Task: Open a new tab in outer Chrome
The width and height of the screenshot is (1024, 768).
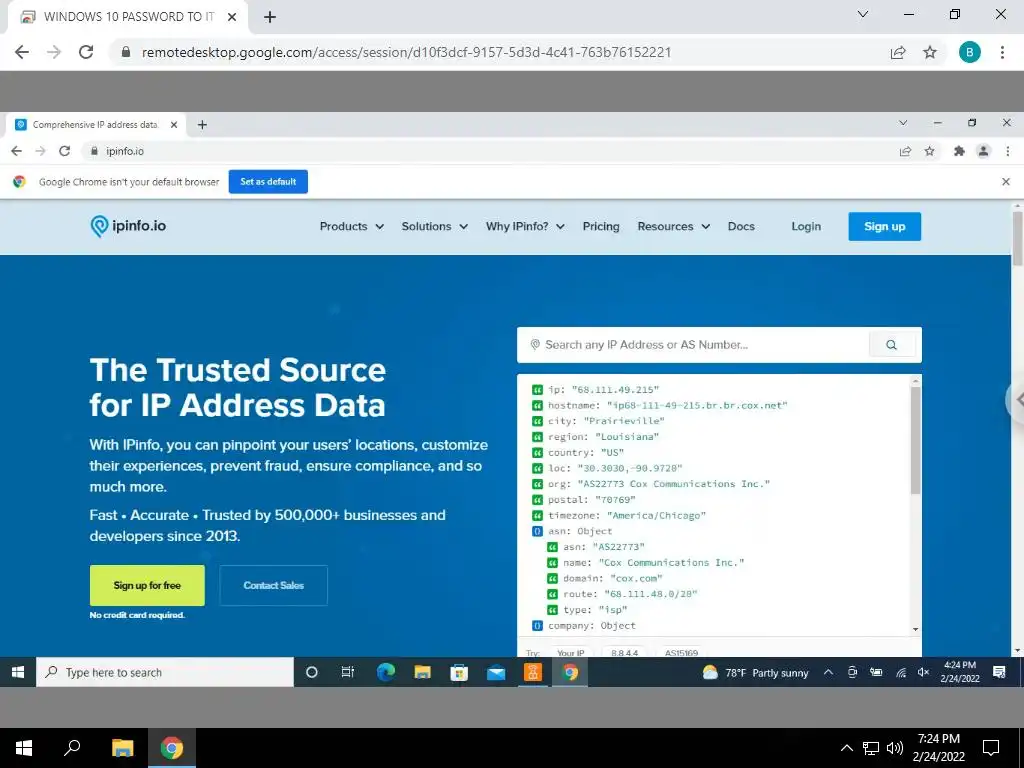Action: [270, 17]
